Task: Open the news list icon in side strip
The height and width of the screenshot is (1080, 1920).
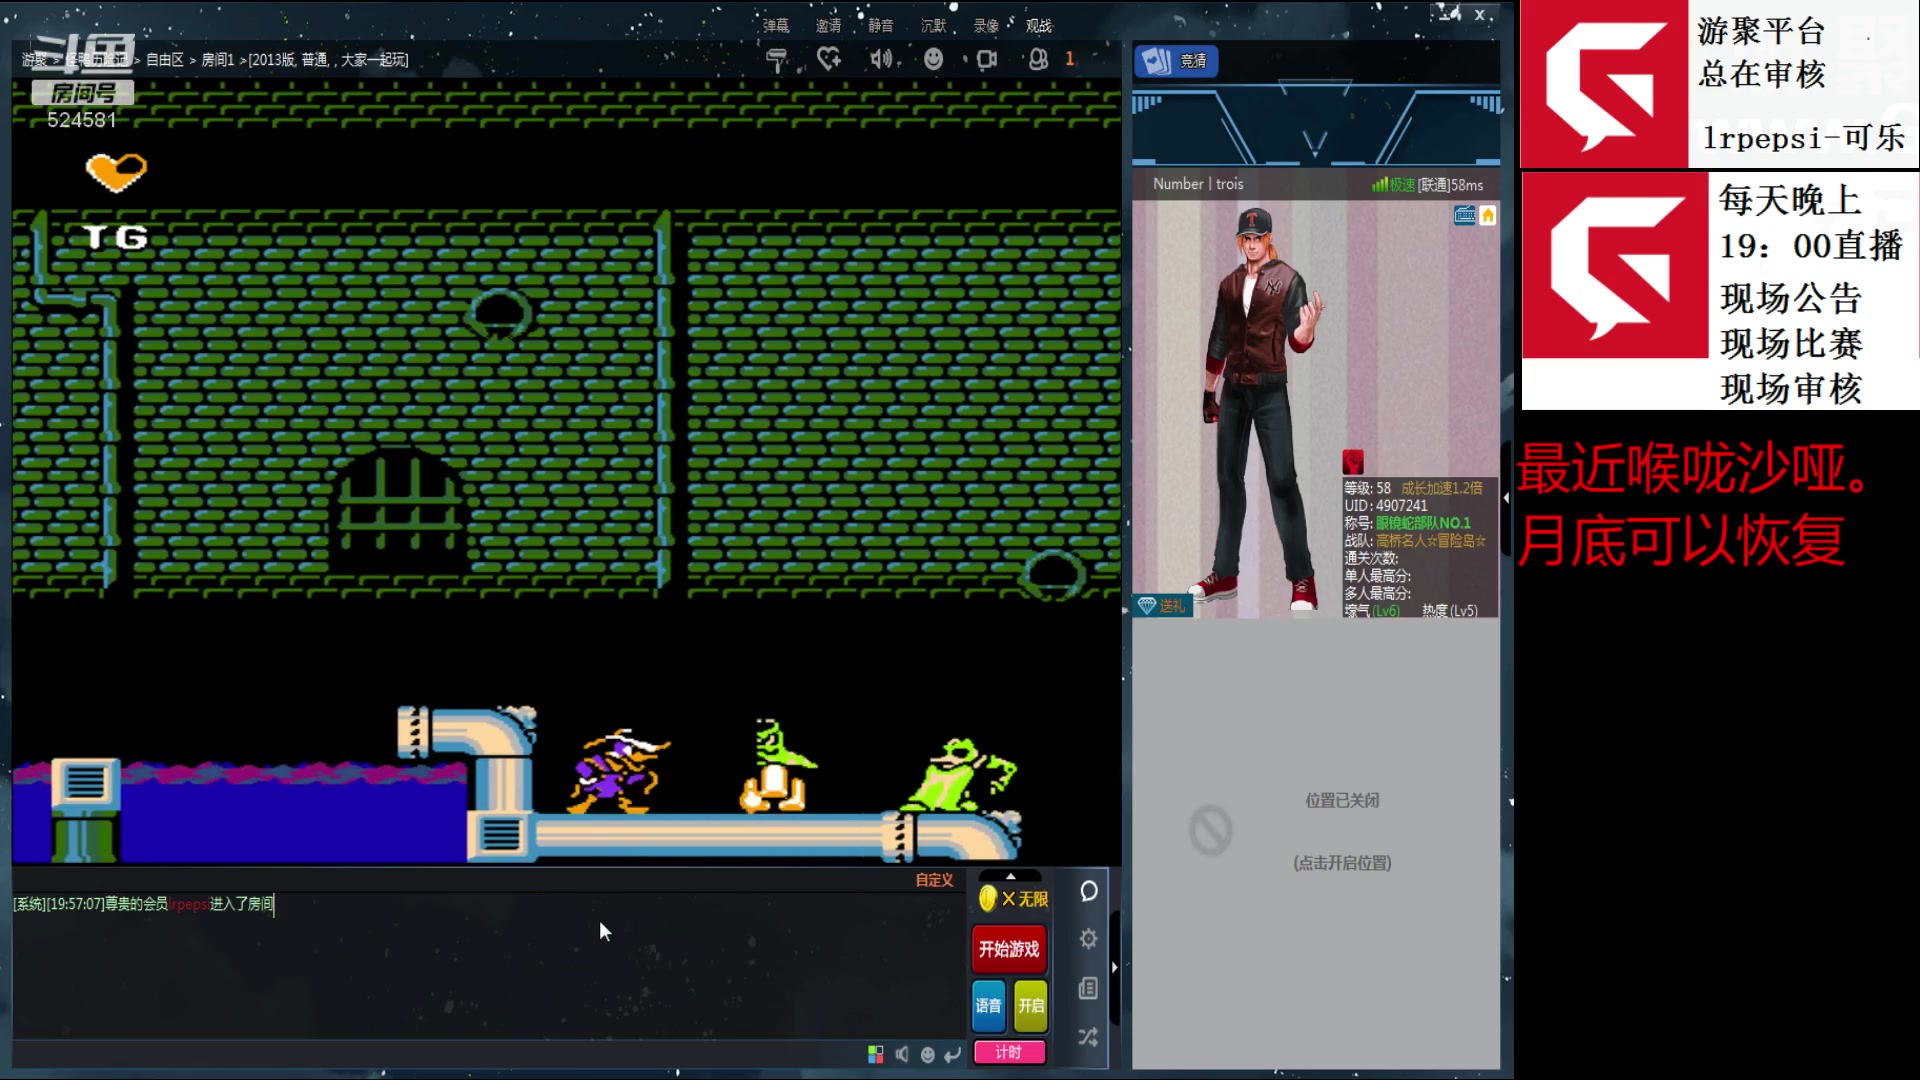Action: pos(1089,988)
